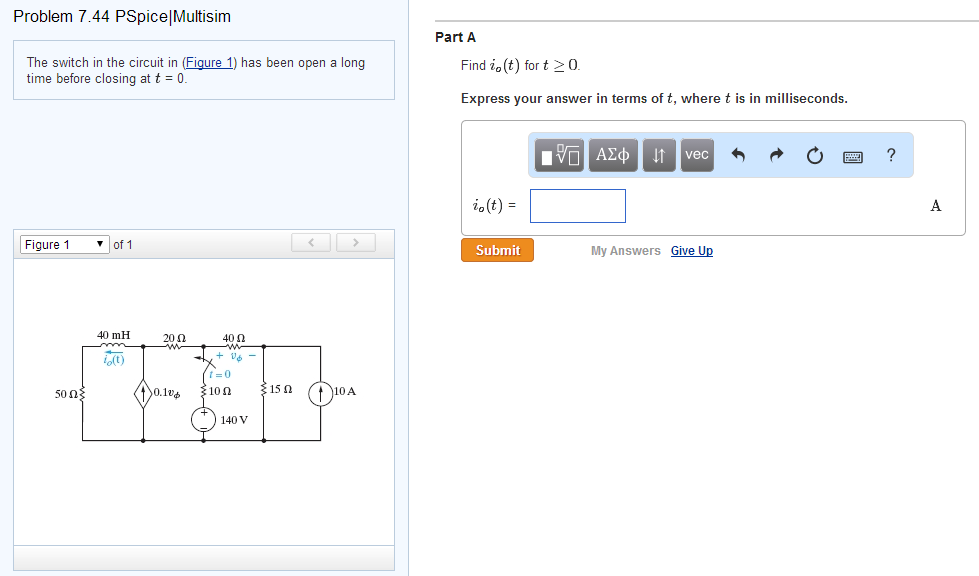Give up on Part A
The width and height of the screenshot is (979, 576).
coord(691,250)
